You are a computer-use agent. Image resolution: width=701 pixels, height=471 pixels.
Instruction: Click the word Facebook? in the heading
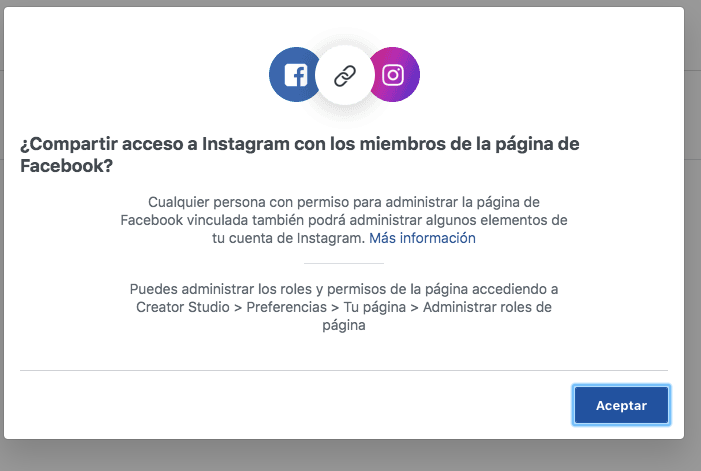(x=67, y=166)
